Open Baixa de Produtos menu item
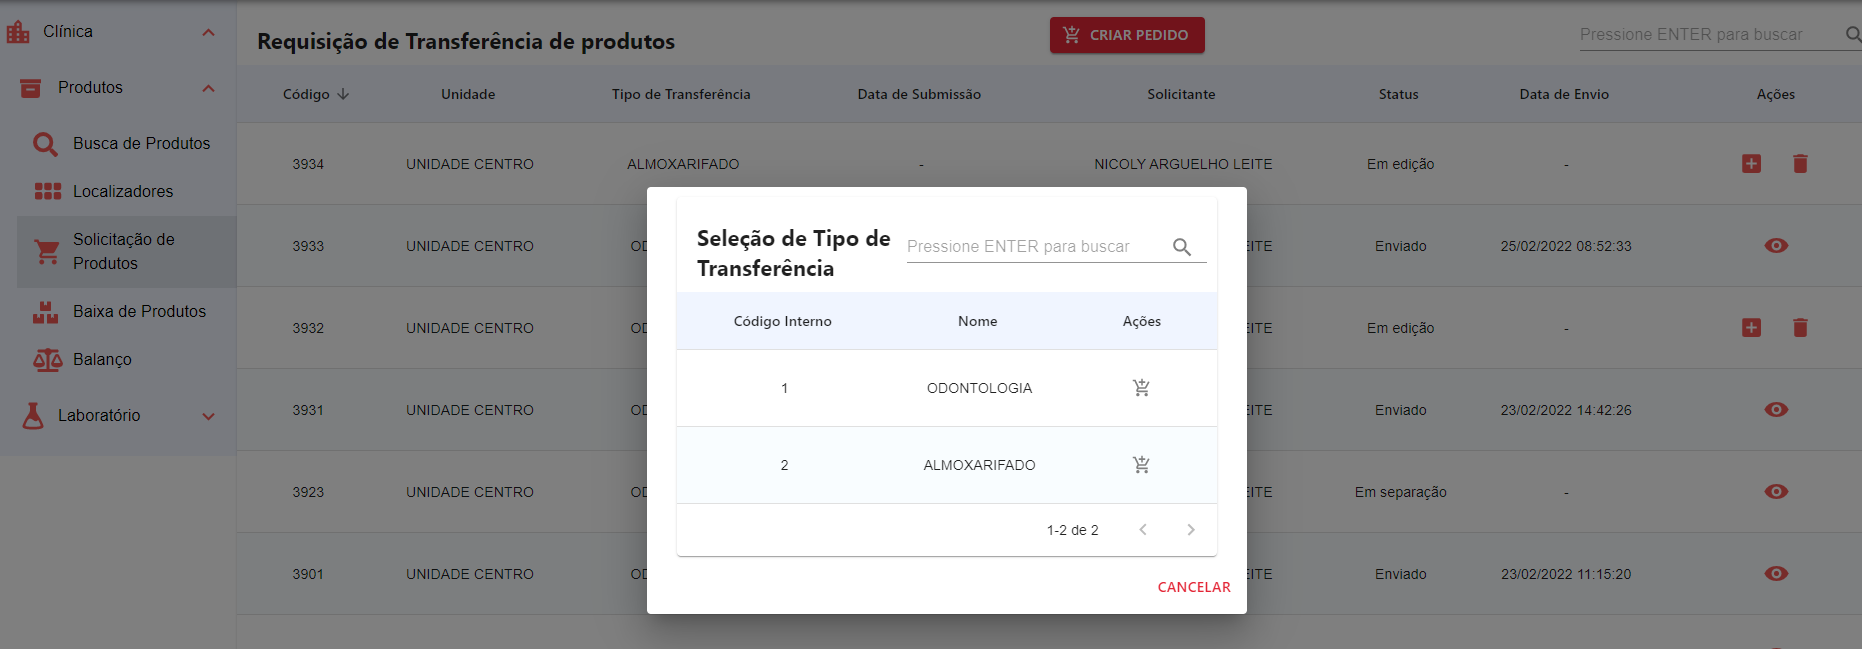This screenshot has height=649, width=1862. (139, 312)
